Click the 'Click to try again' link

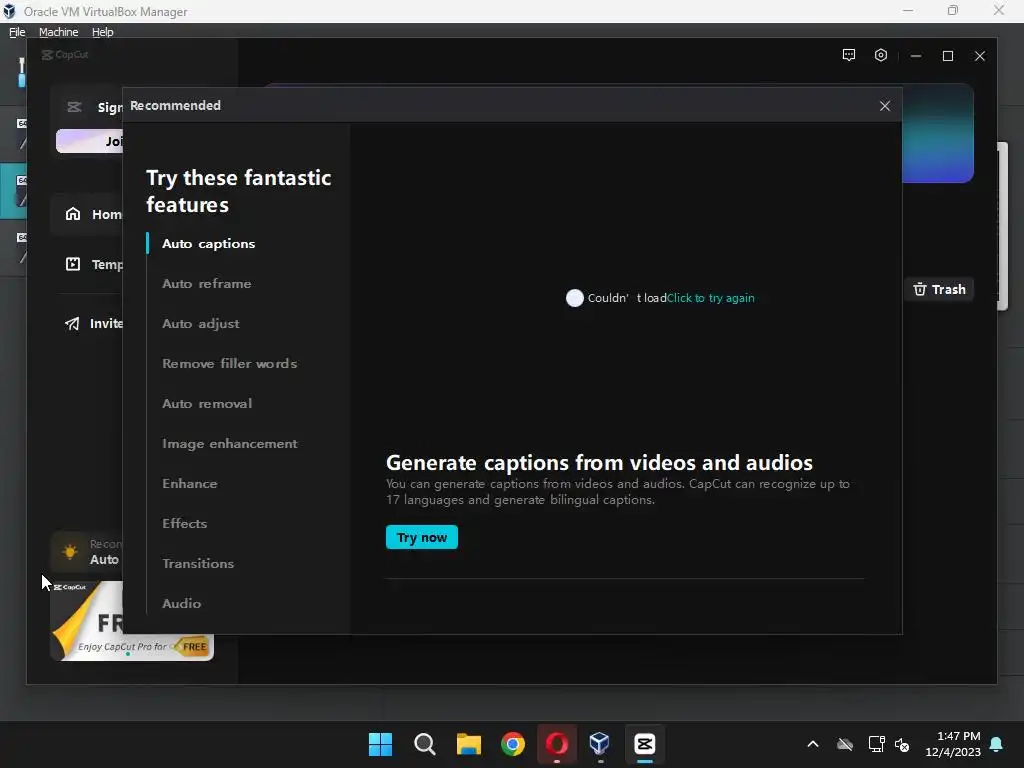[710, 298]
